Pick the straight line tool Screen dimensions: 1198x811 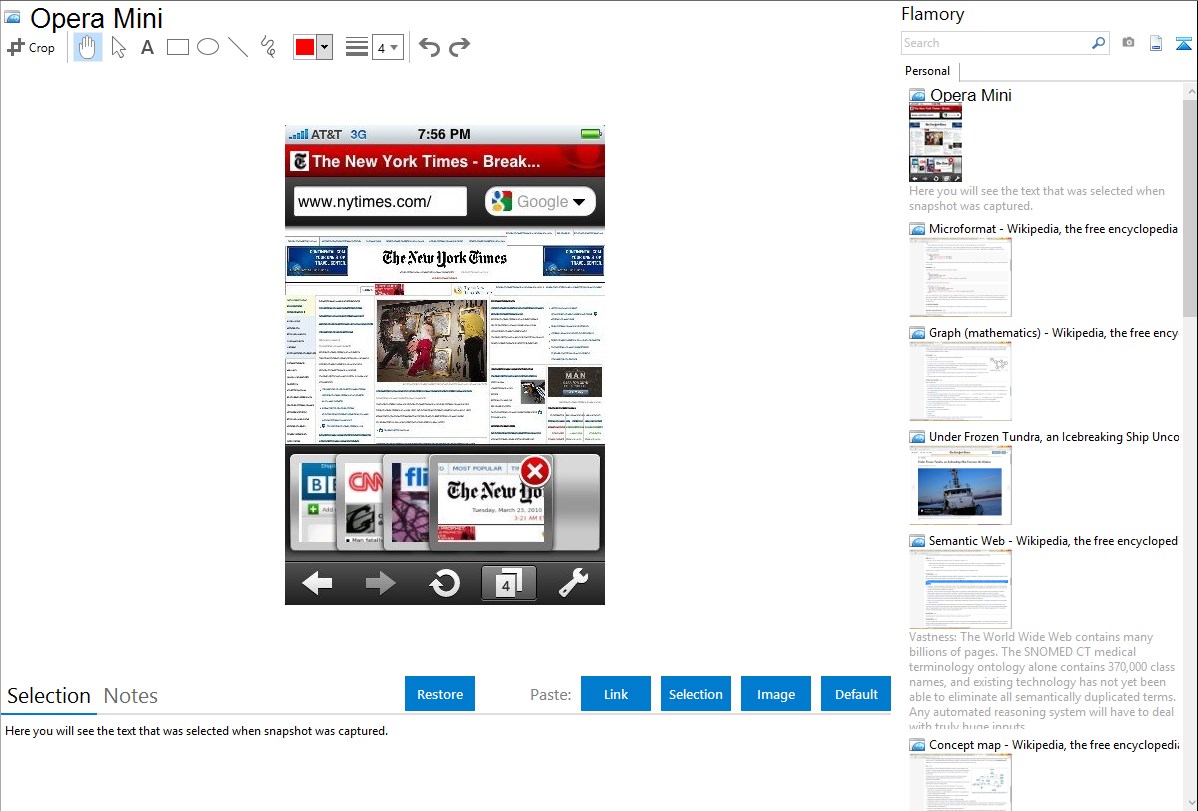(238, 47)
